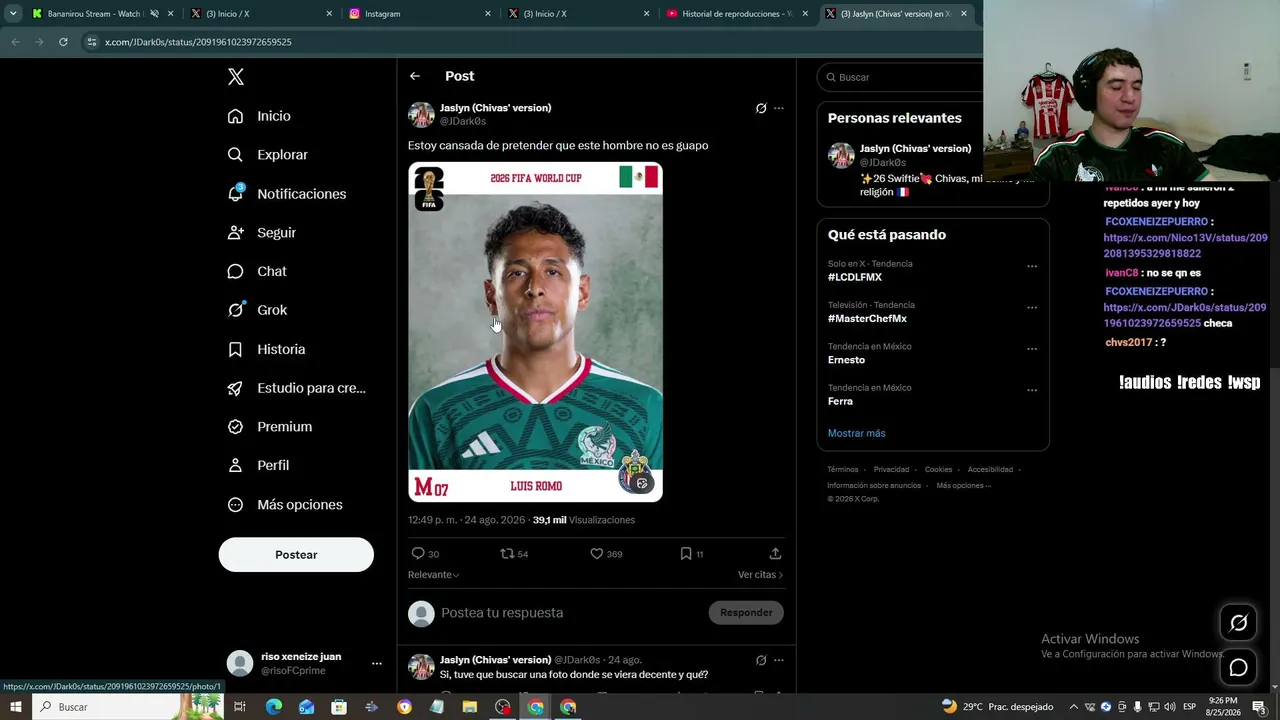The image size is (1280, 720).
Task: Open the riso xeneize juan account menu
Action: pos(376,663)
